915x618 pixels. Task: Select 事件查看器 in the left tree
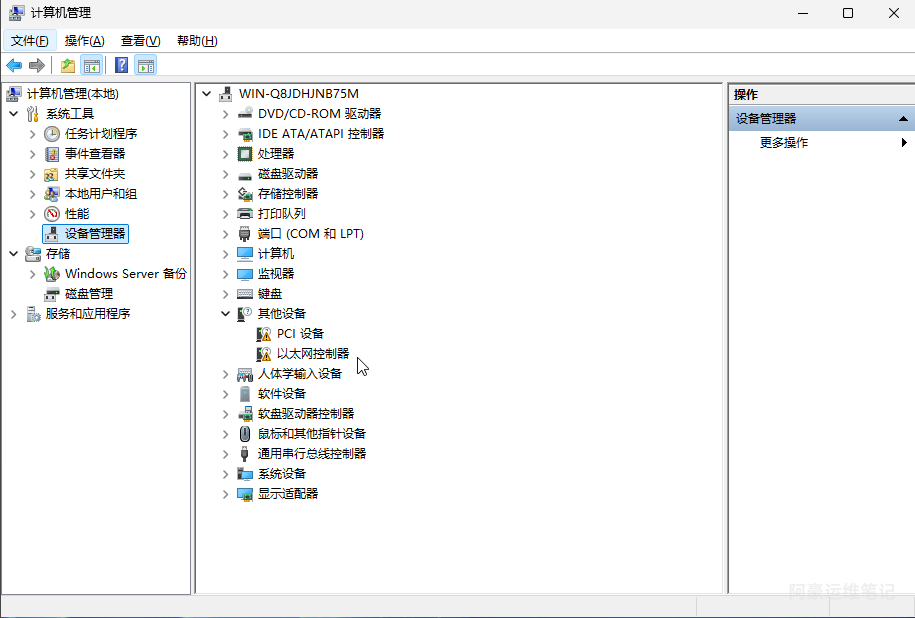point(95,154)
